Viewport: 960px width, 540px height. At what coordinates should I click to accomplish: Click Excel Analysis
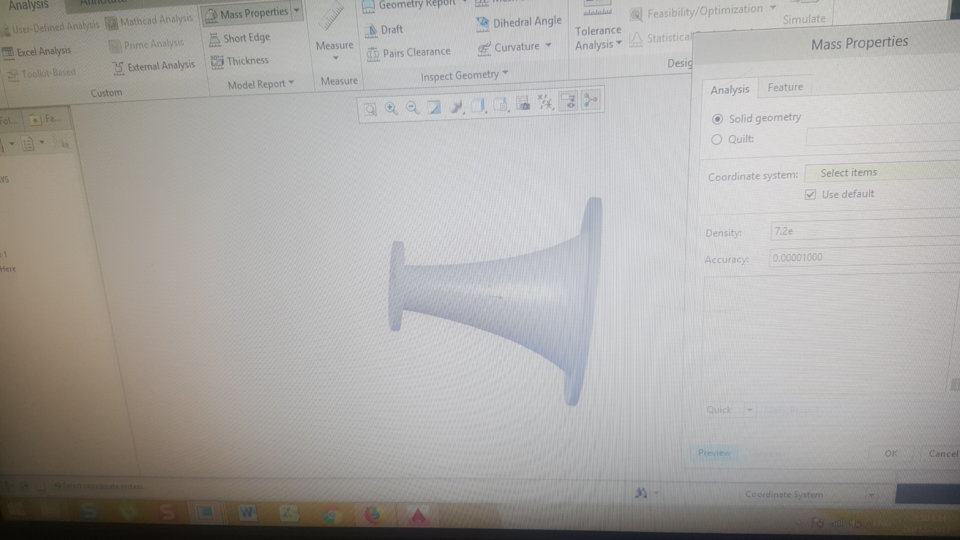37,51
